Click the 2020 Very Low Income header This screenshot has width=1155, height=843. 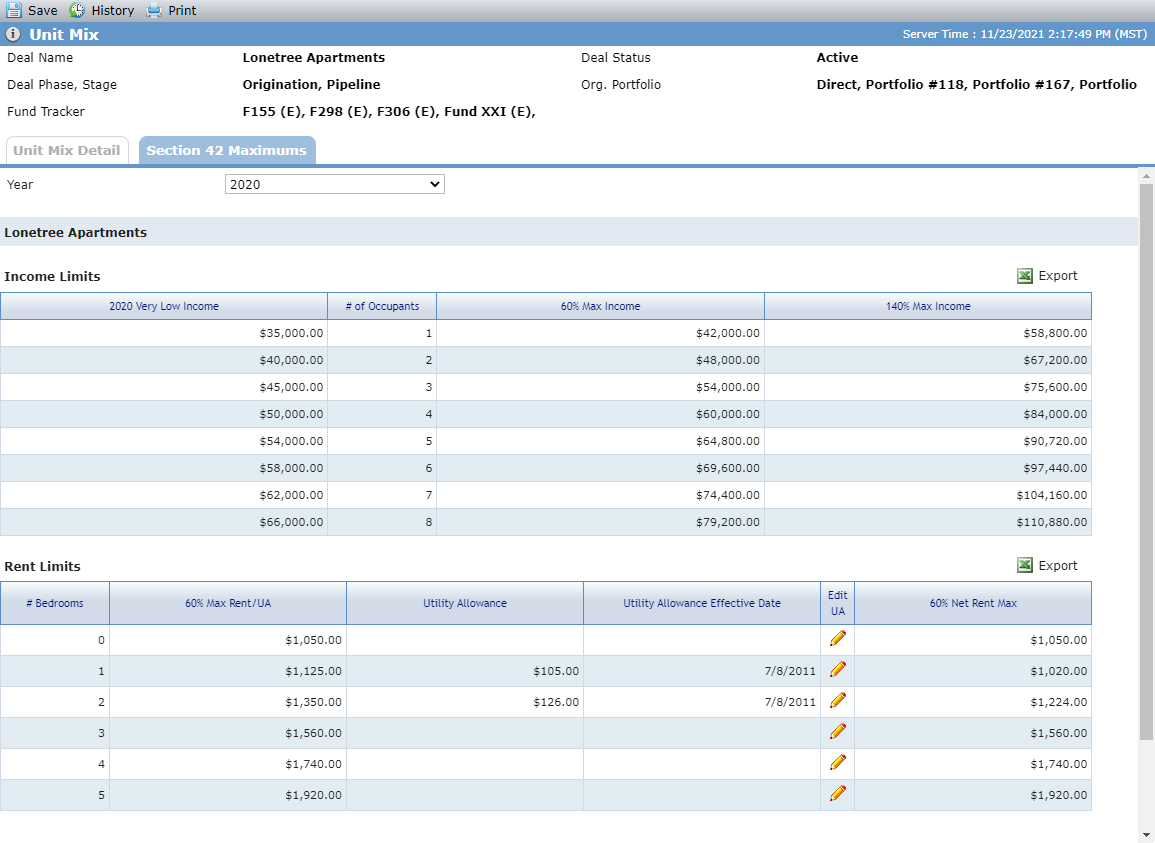tap(164, 306)
